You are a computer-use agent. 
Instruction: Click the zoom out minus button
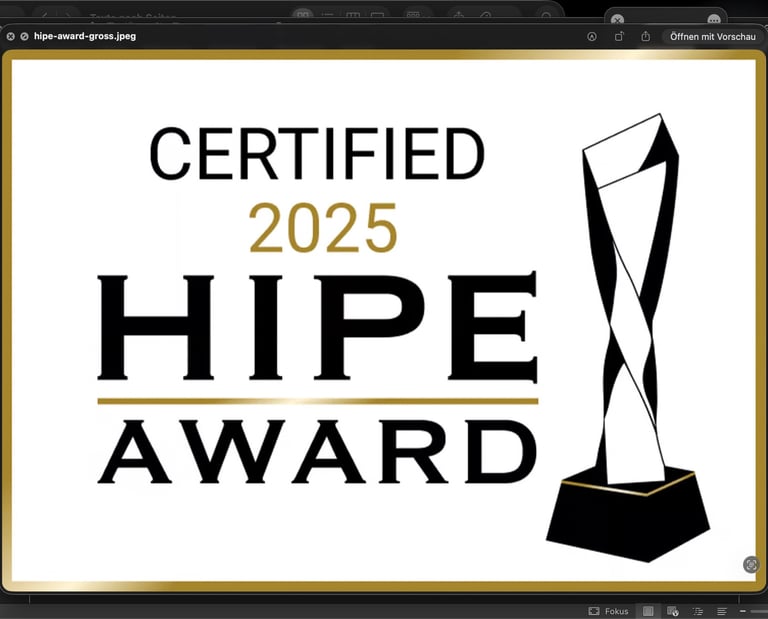[743, 611]
